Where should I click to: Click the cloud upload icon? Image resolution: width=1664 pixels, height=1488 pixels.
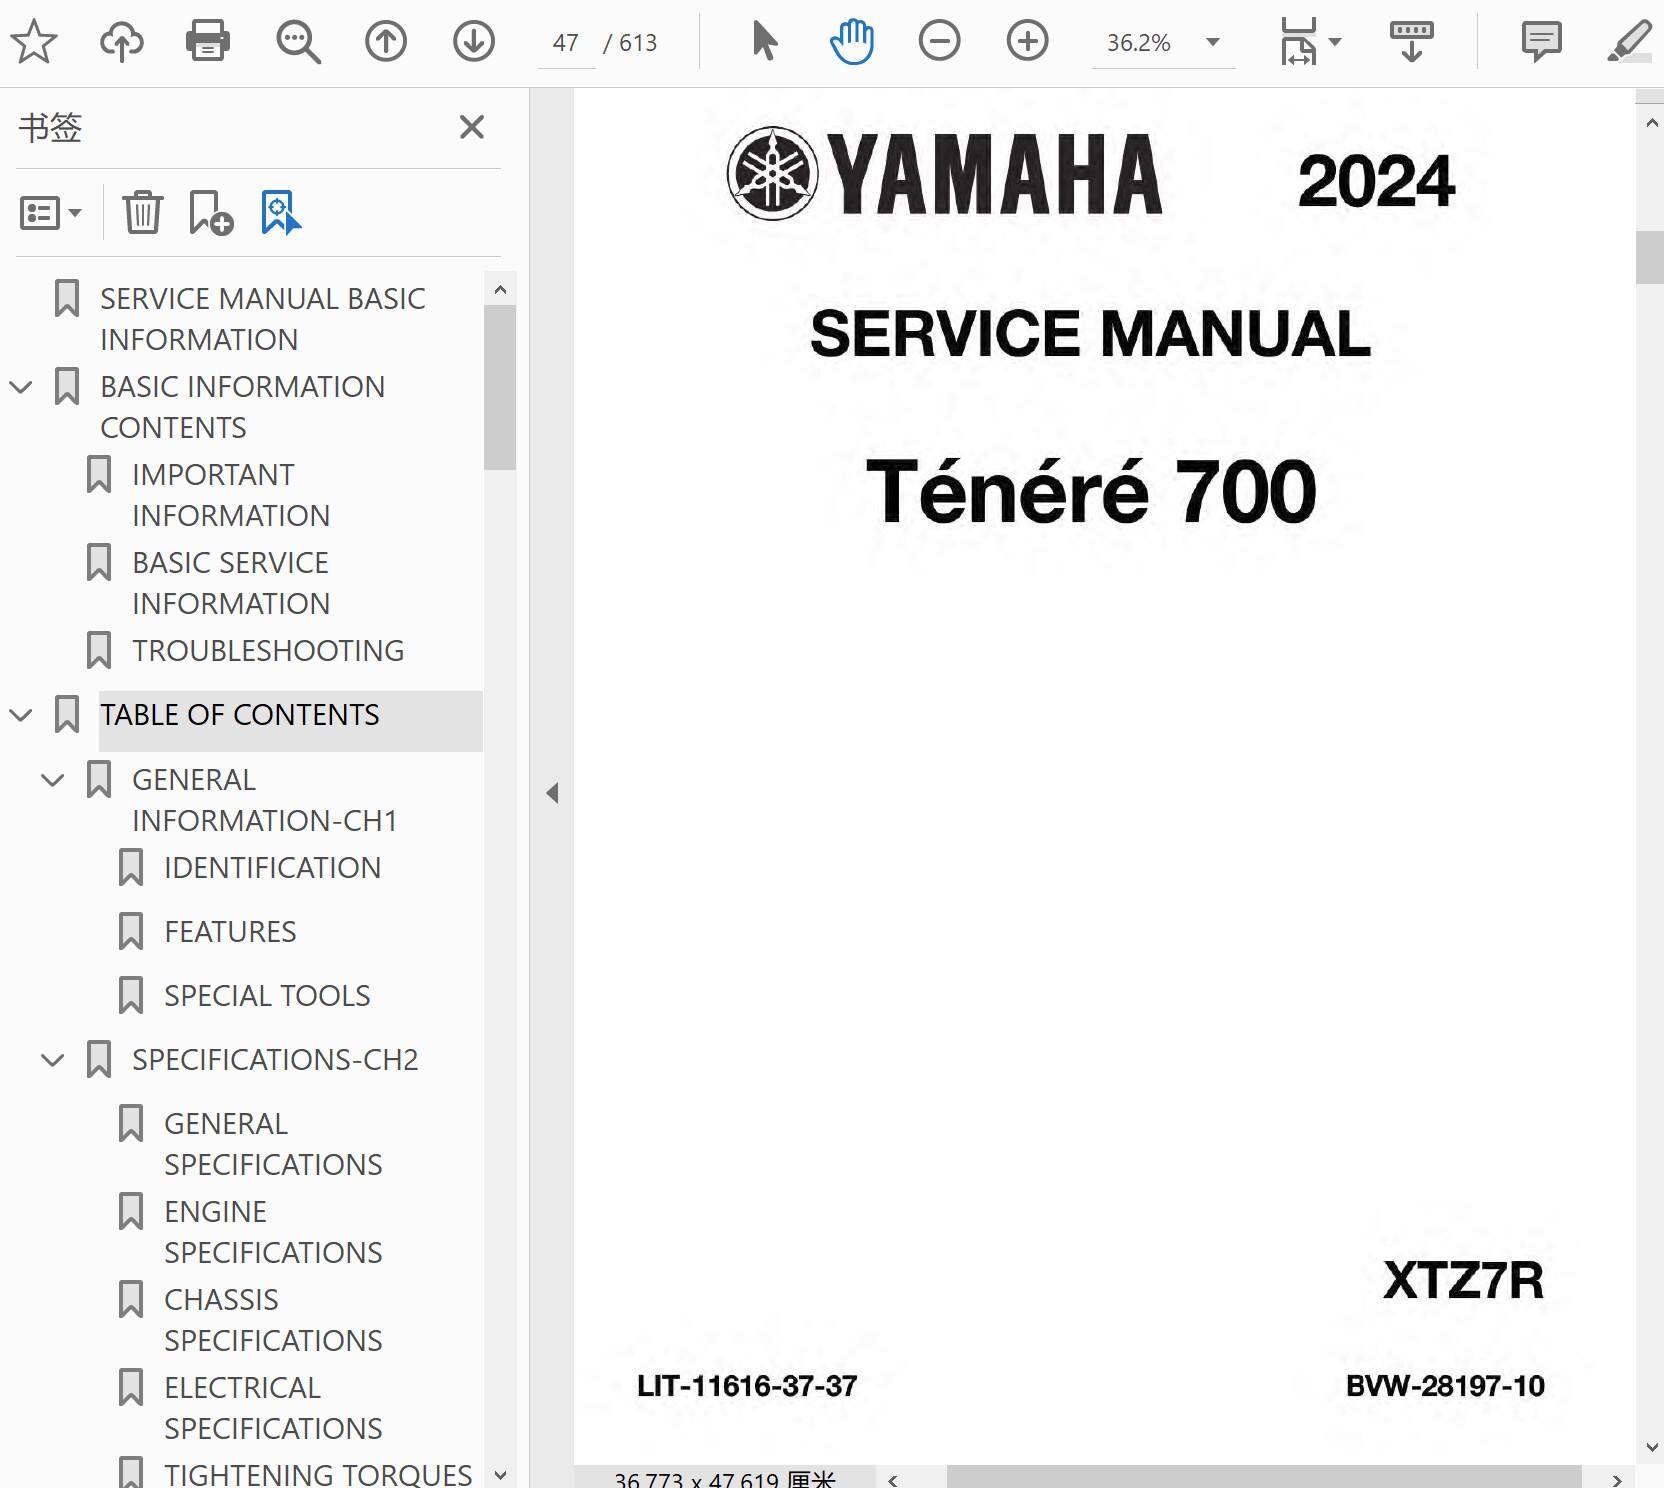point(122,42)
